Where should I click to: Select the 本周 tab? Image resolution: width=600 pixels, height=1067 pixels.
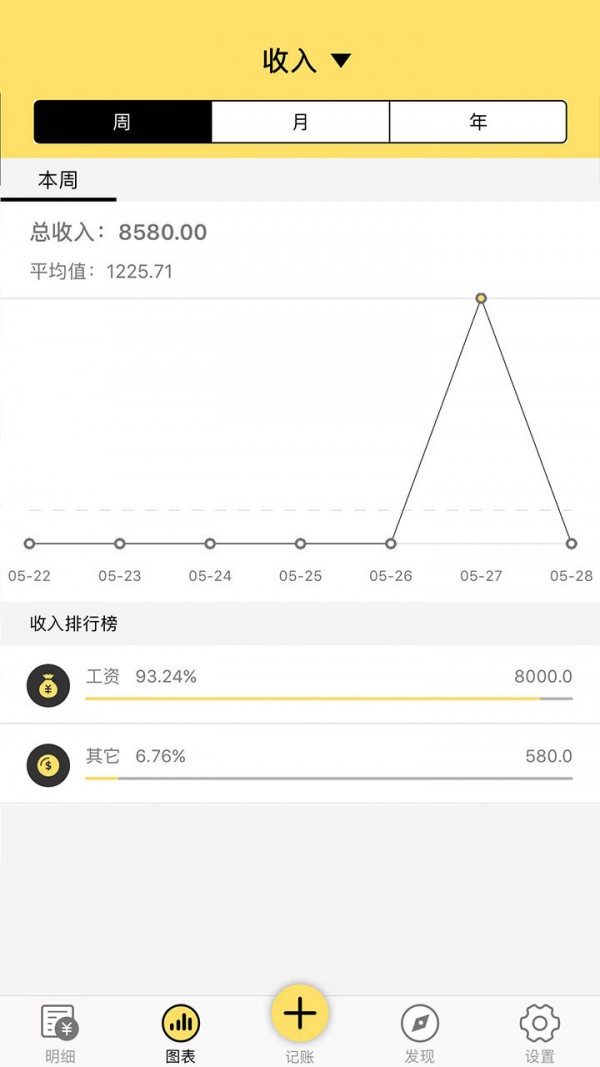point(58,181)
